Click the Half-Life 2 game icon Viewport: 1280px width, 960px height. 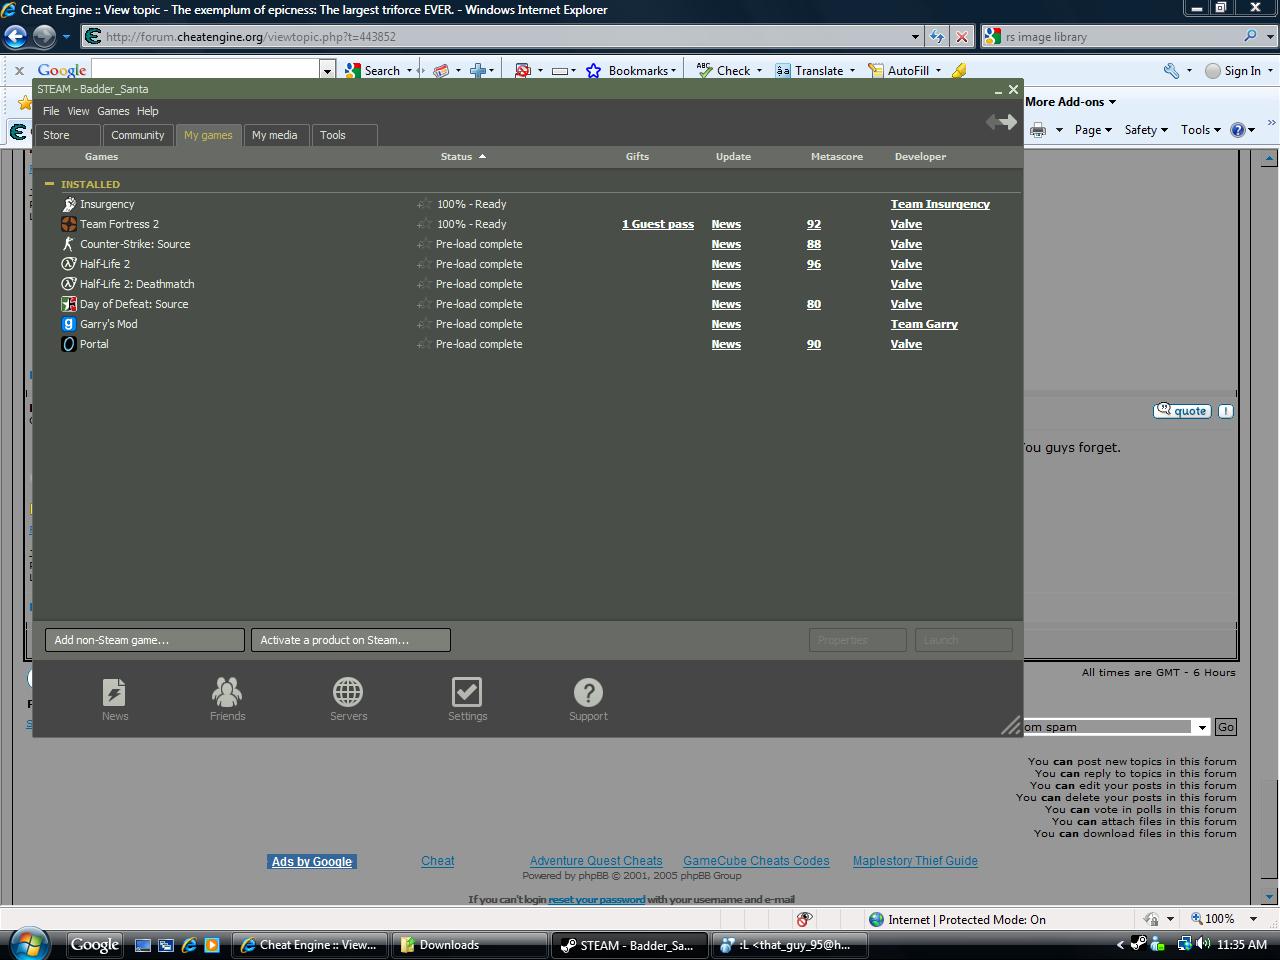pos(68,264)
